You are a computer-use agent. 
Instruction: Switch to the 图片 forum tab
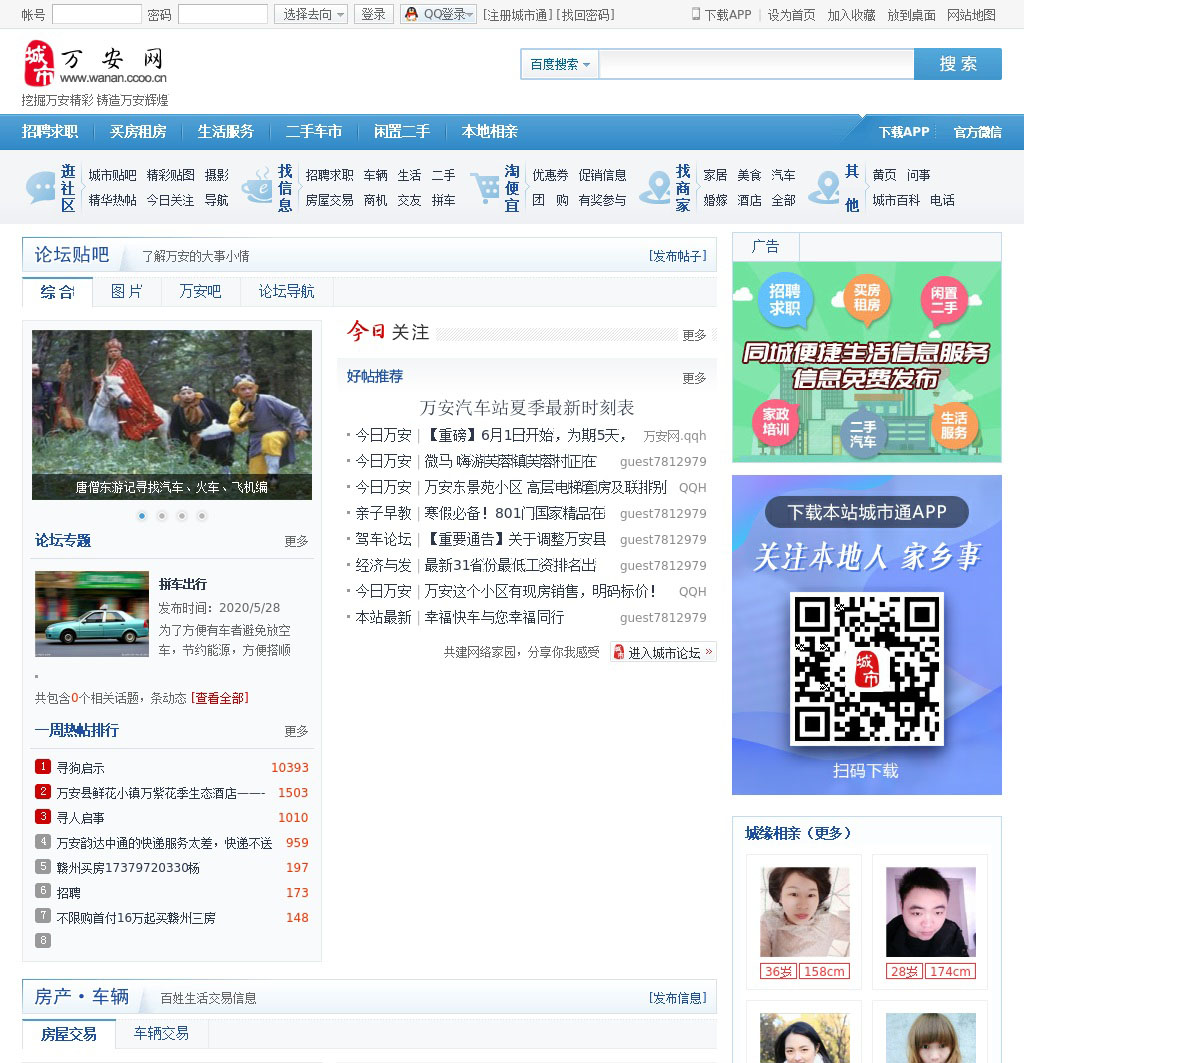(x=127, y=291)
